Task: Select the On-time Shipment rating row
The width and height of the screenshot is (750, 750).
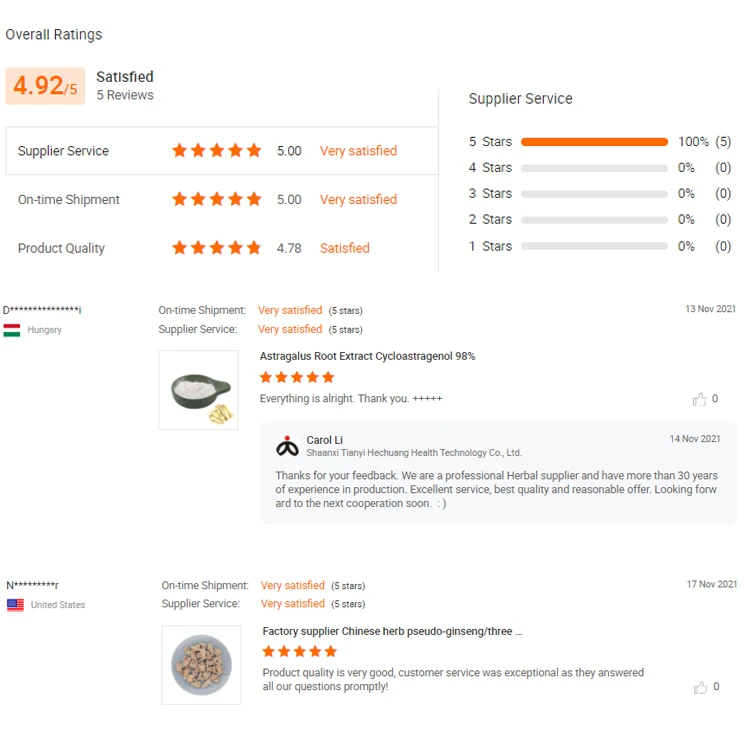Action: click(69, 200)
